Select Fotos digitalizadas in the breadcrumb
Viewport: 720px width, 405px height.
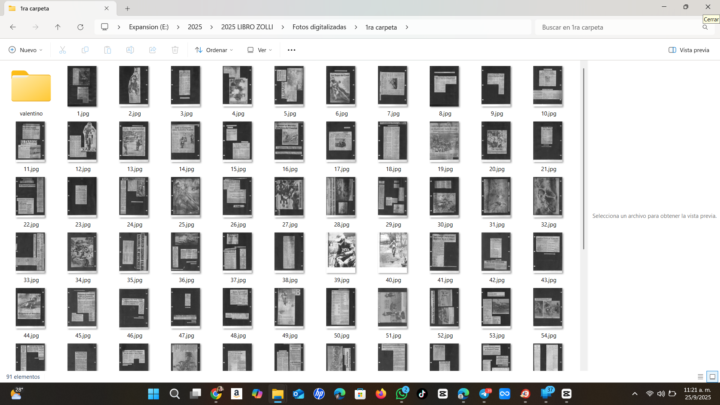(319, 27)
